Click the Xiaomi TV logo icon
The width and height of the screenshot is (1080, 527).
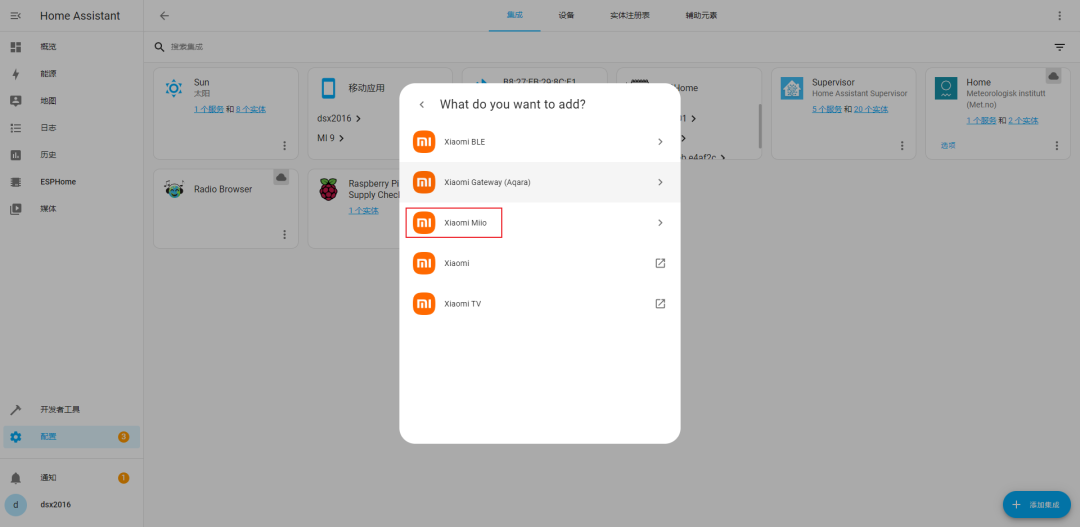424,304
